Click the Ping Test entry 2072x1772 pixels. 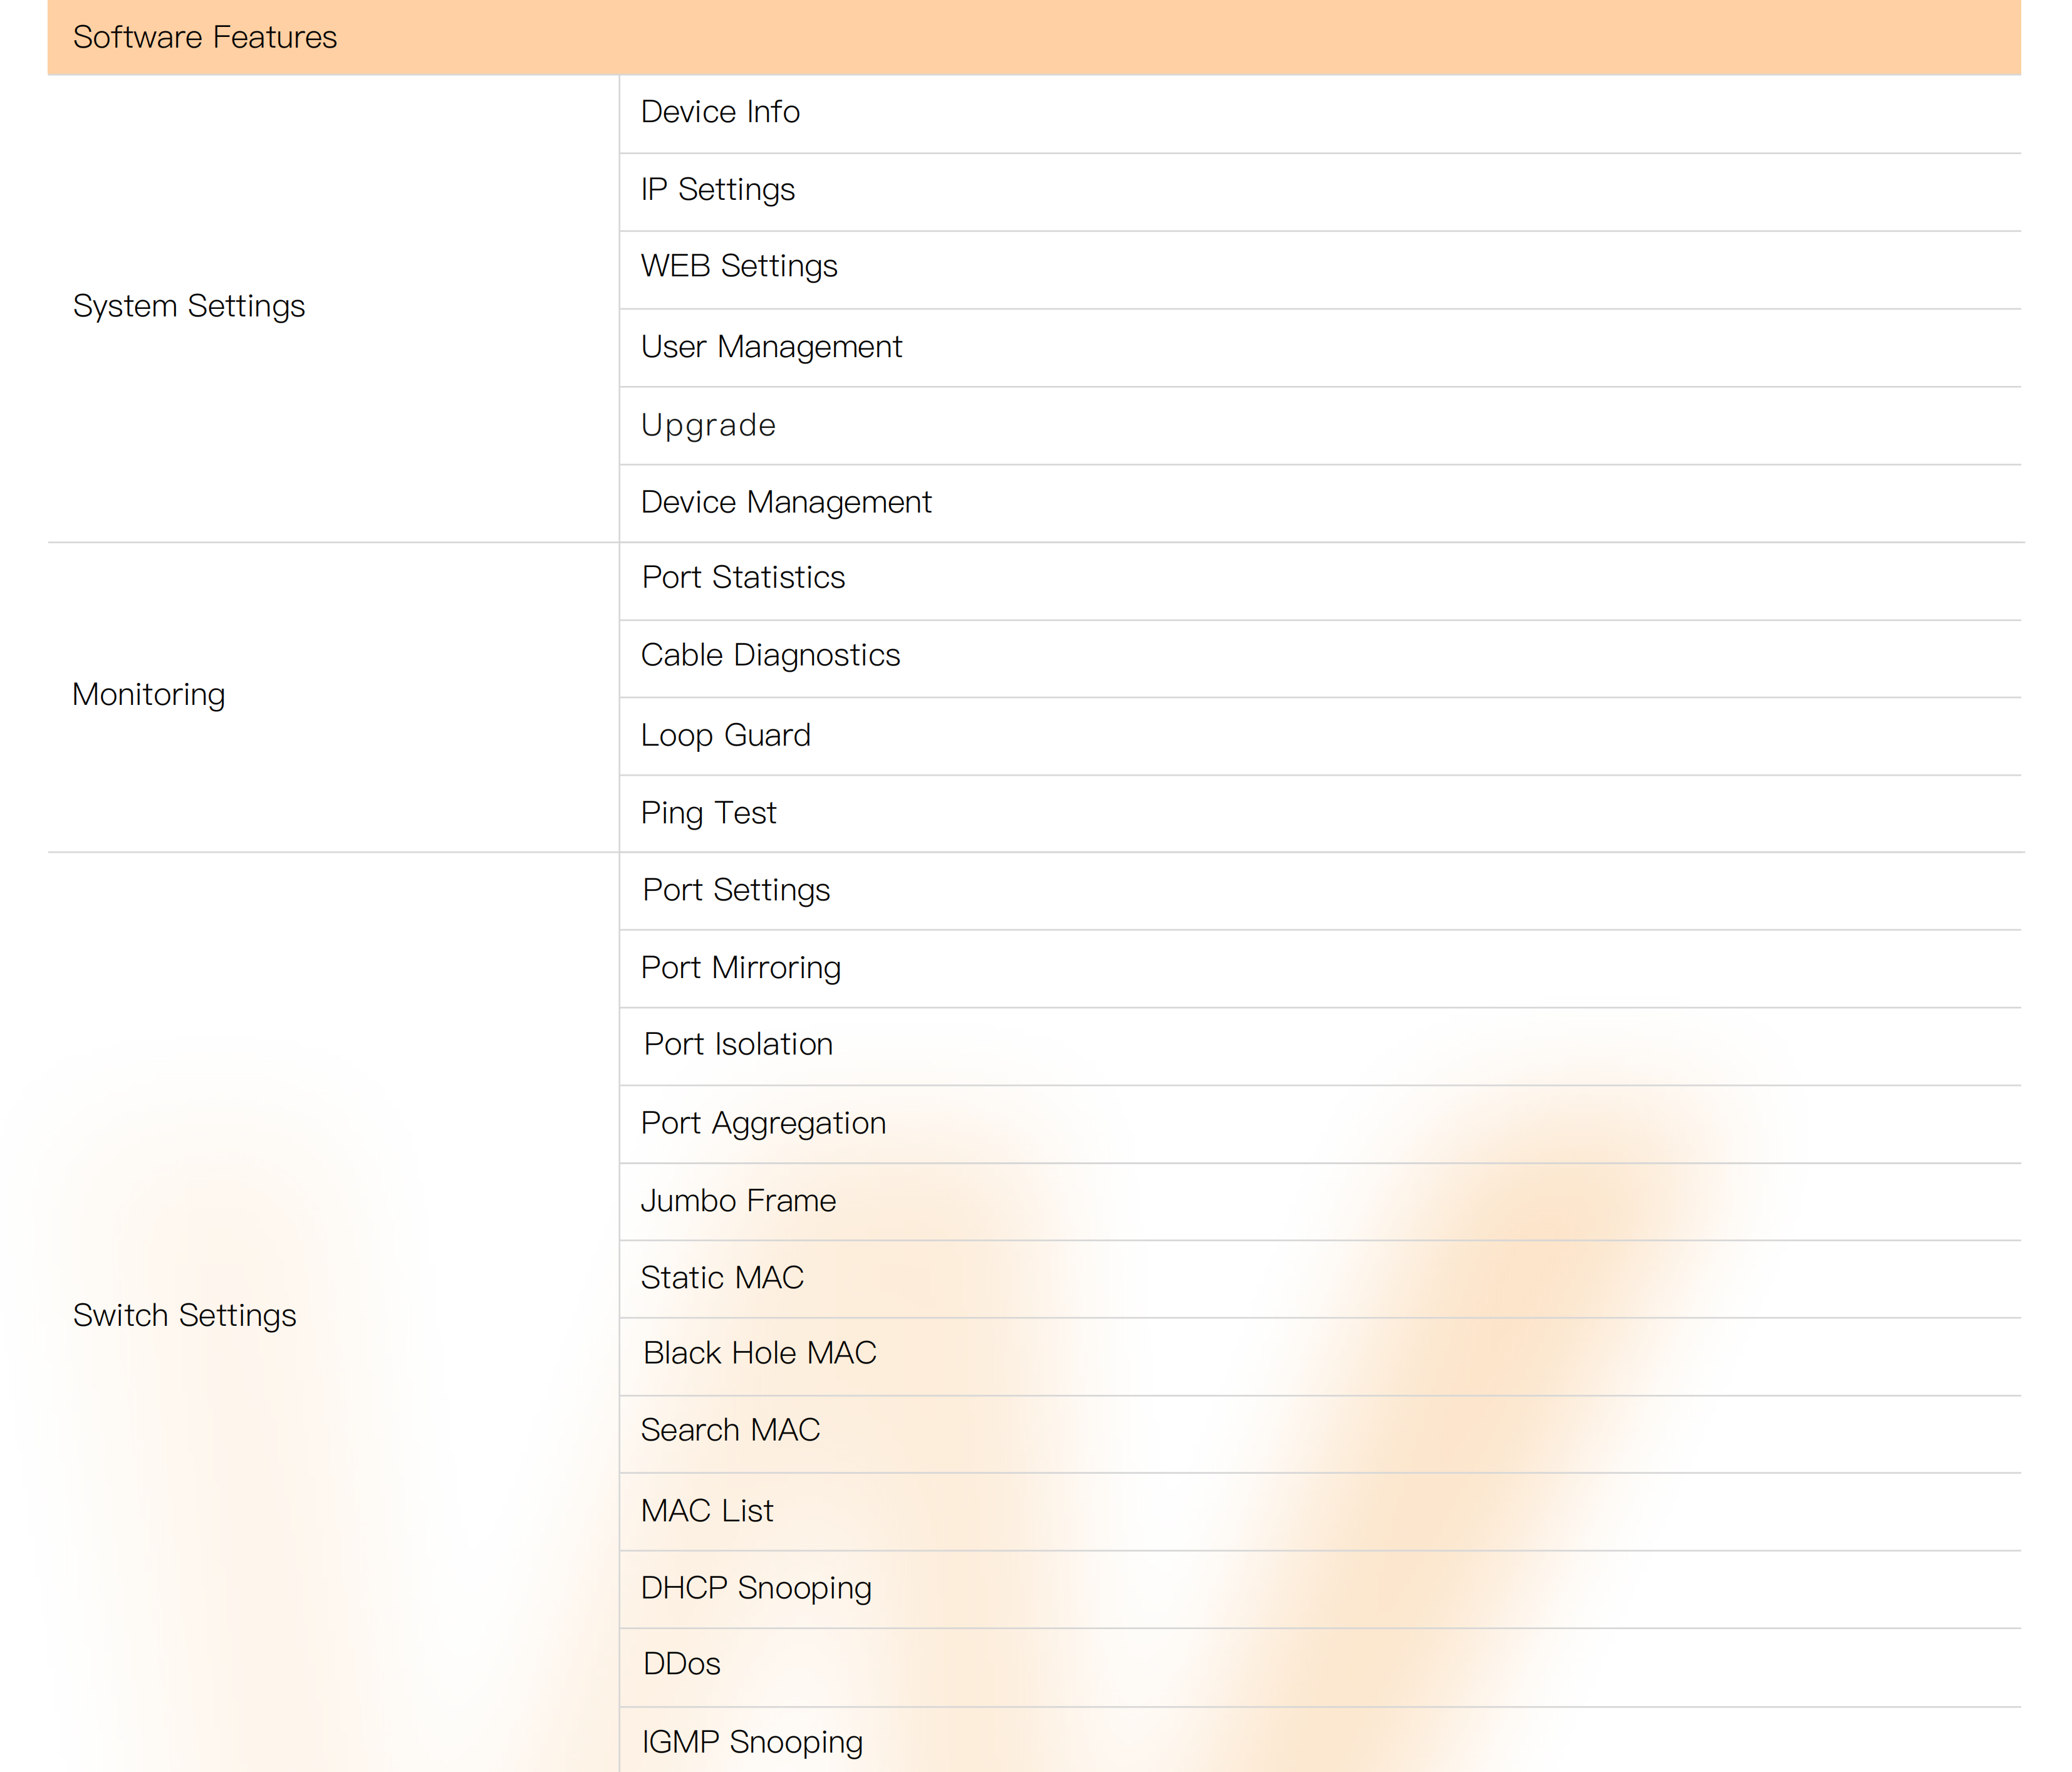708,813
